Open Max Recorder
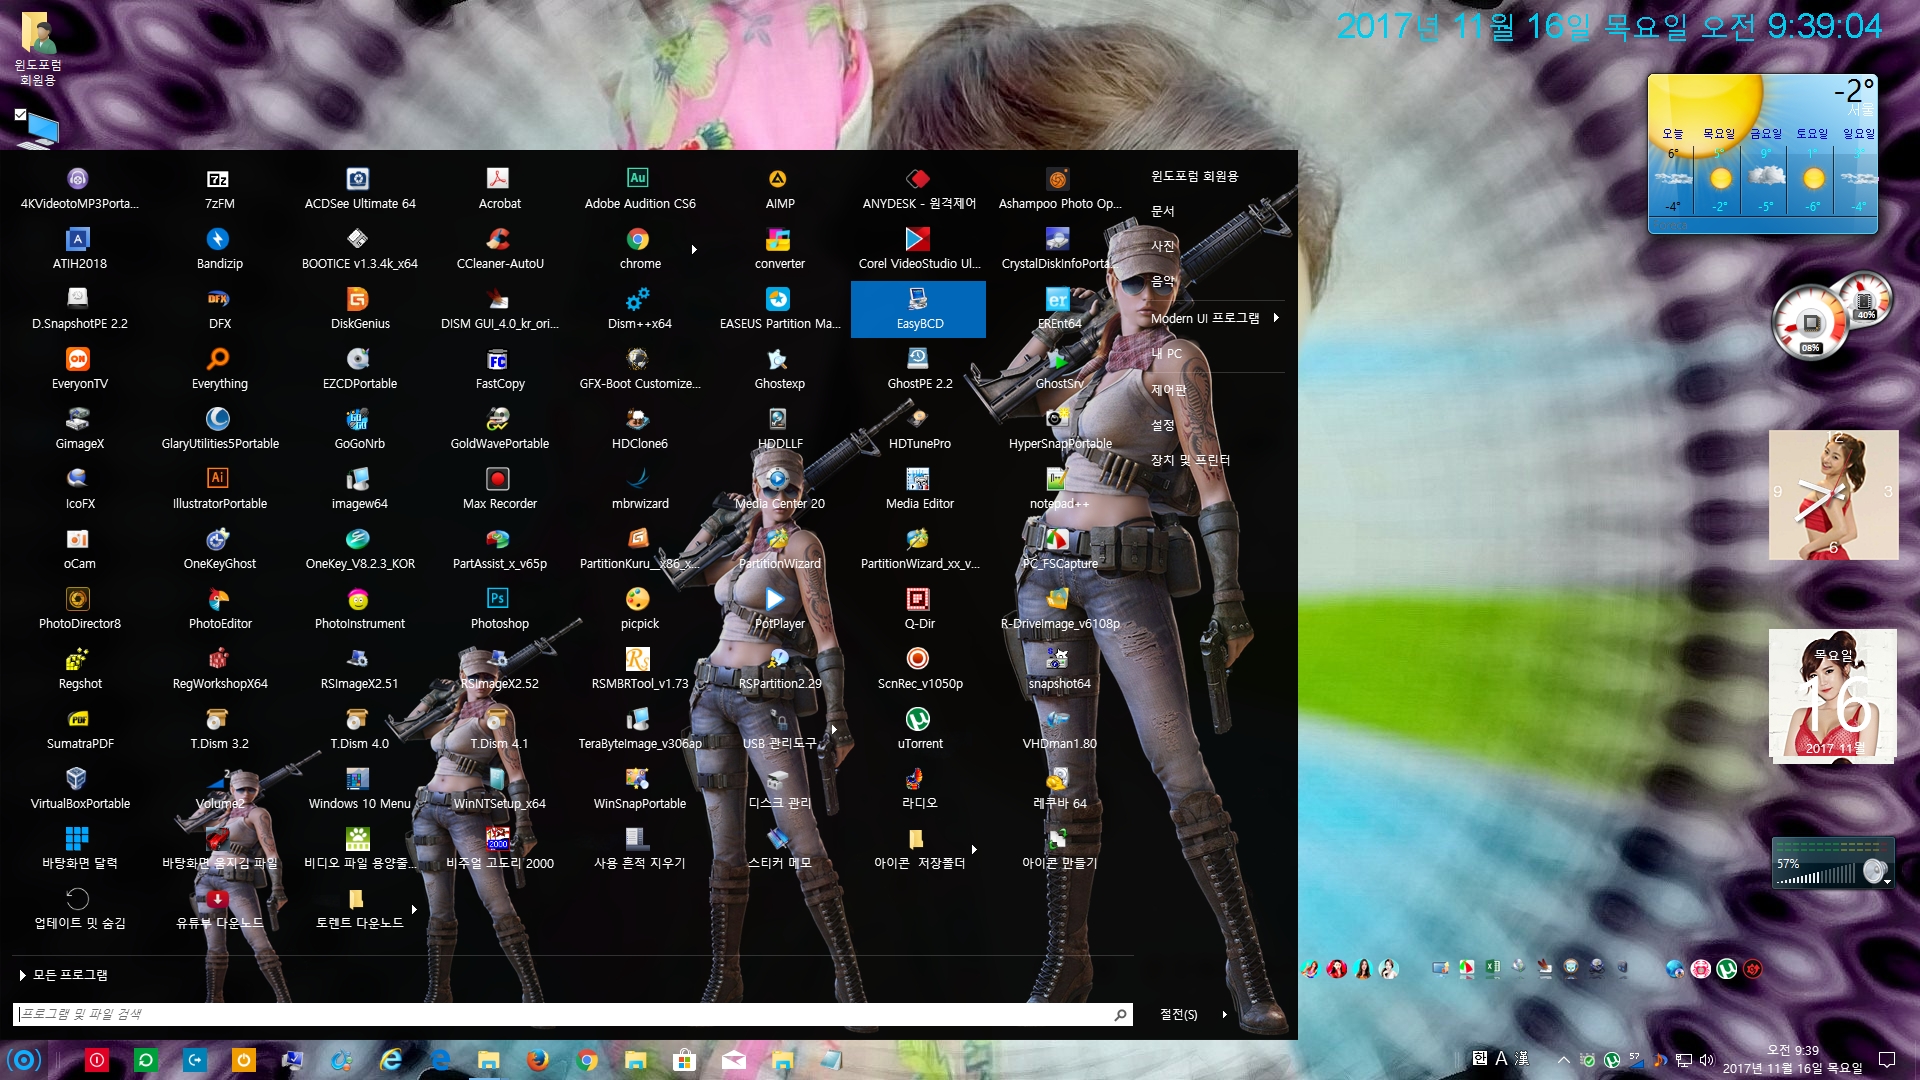 499,490
